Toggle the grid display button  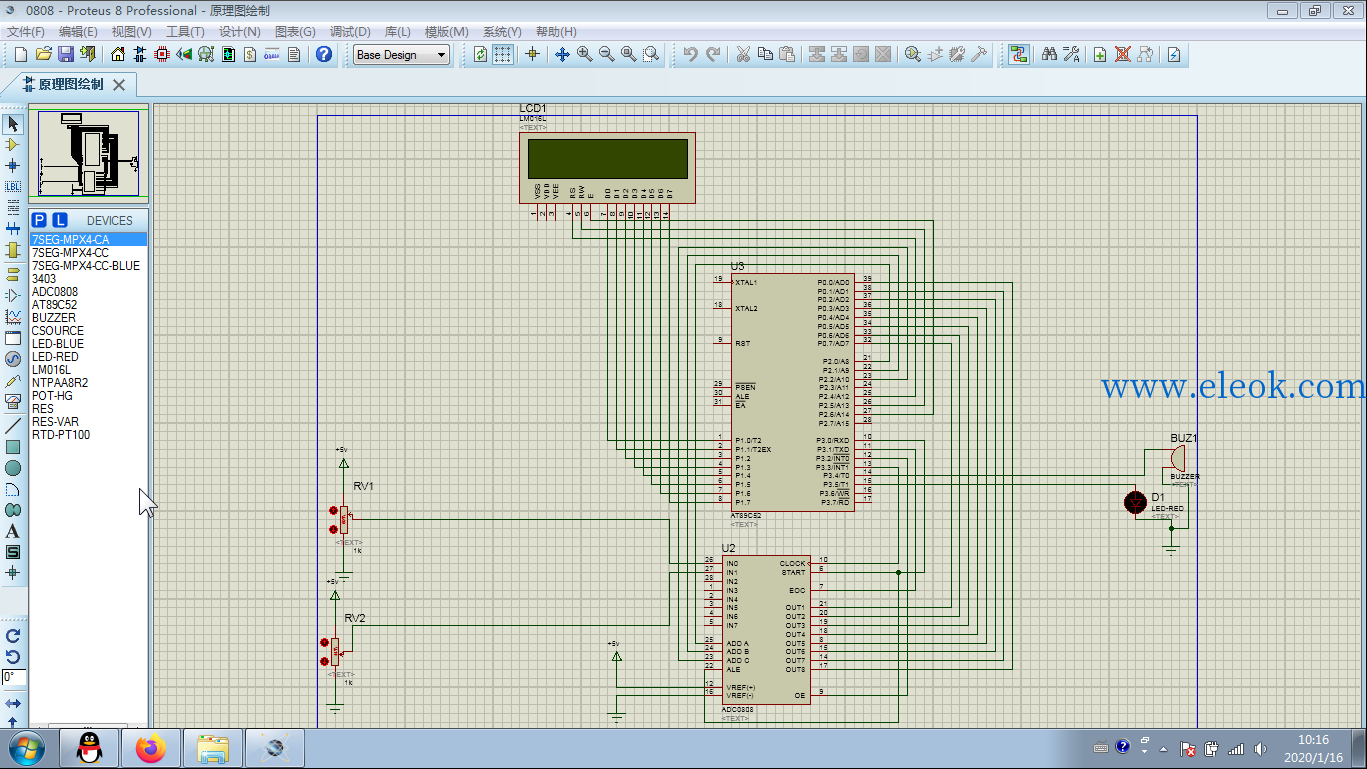[503, 54]
